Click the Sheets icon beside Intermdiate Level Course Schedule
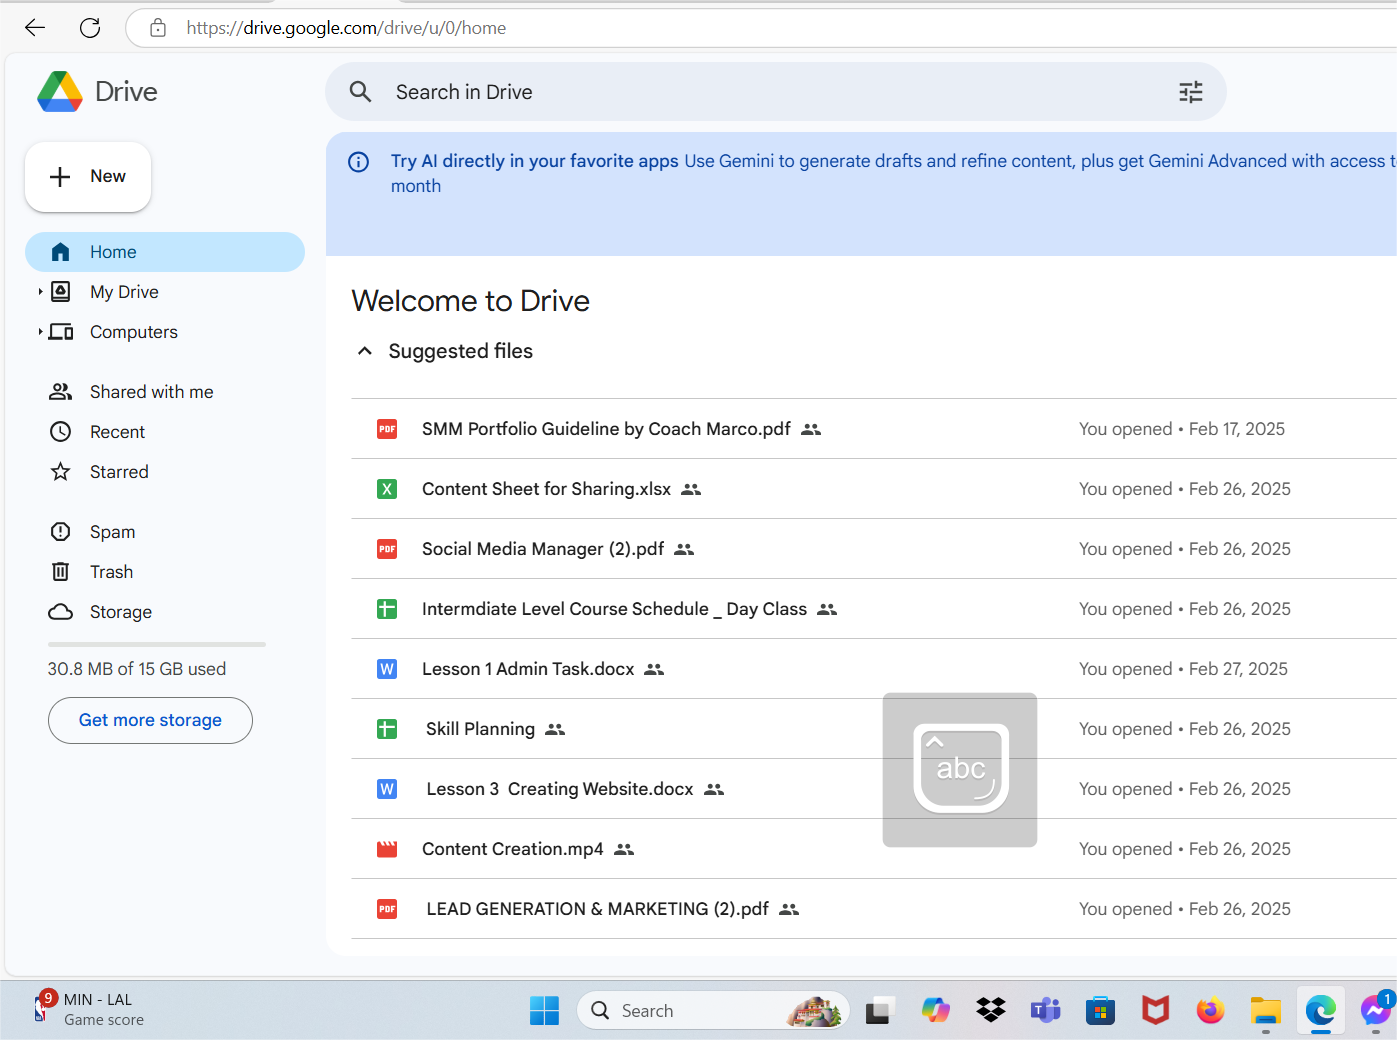The image size is (1397, 1040). [x=387, y=609]
